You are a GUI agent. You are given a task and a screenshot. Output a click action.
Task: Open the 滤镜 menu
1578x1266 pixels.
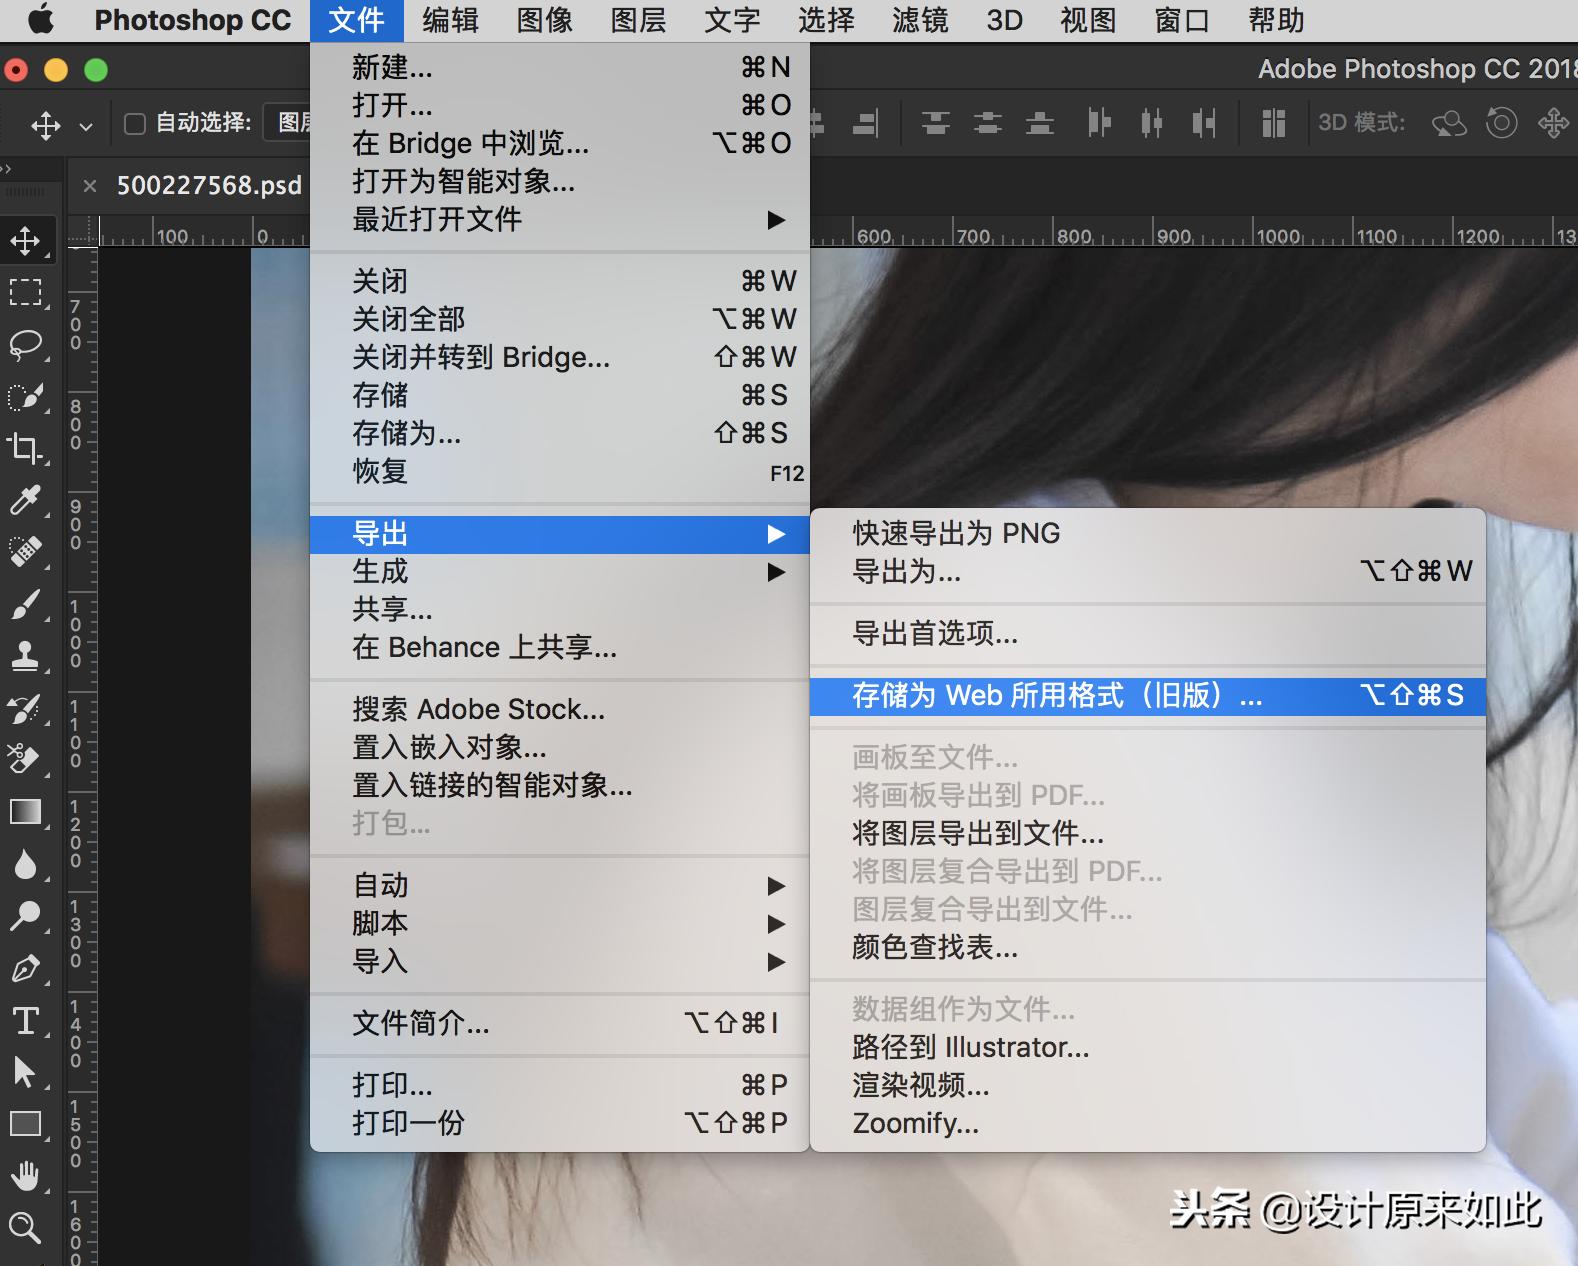[920, 20]
